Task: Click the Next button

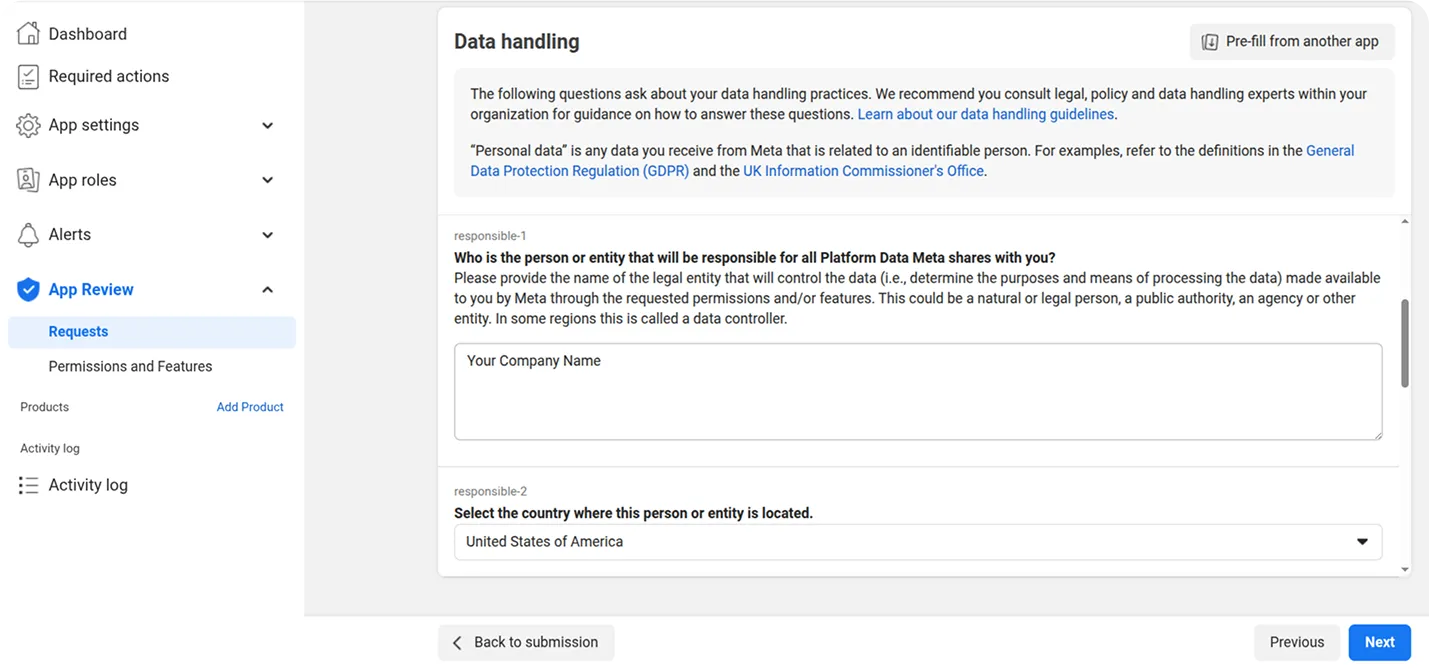Action: 1379,642
